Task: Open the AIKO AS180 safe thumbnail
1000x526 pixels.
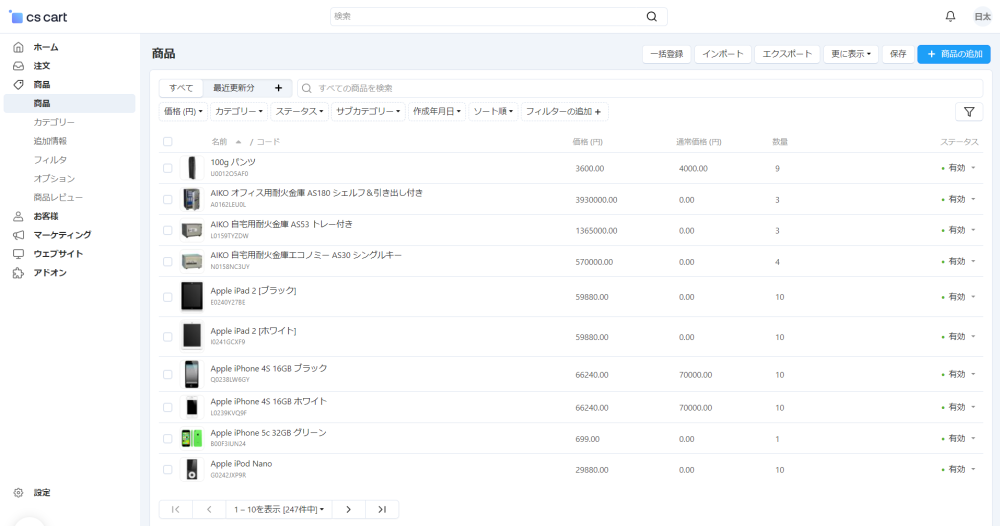Action: (192, 200)
